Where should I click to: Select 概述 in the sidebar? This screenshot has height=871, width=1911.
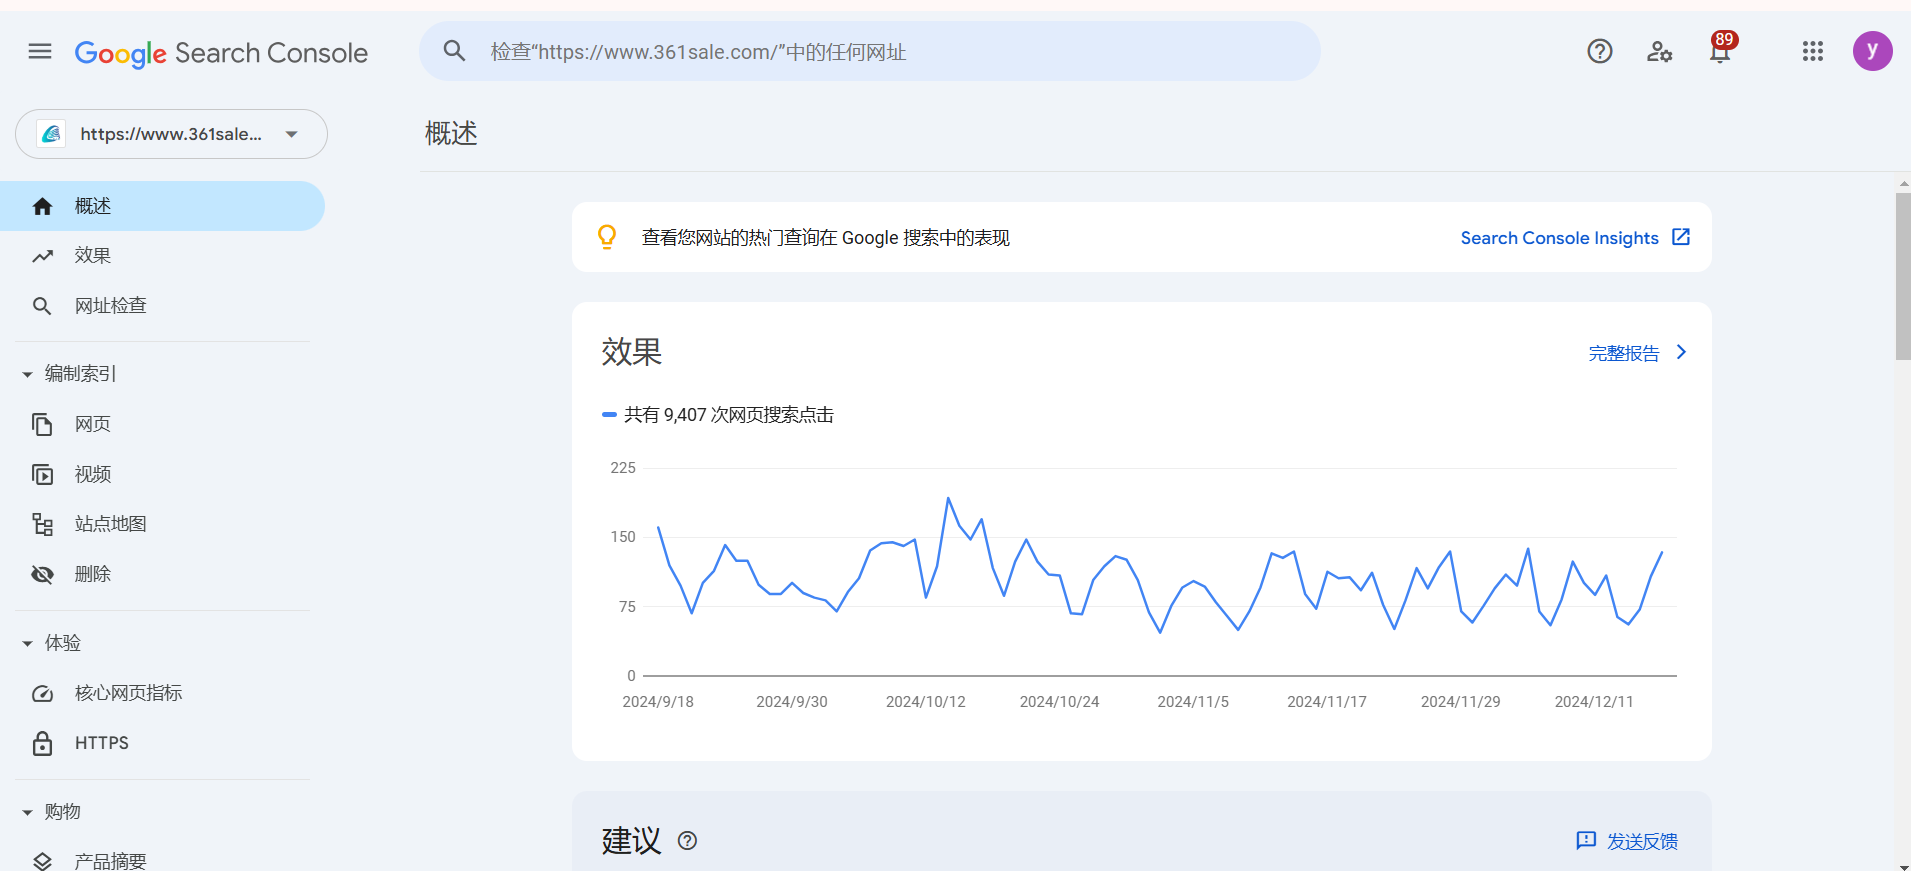click(x=162, y=206)
